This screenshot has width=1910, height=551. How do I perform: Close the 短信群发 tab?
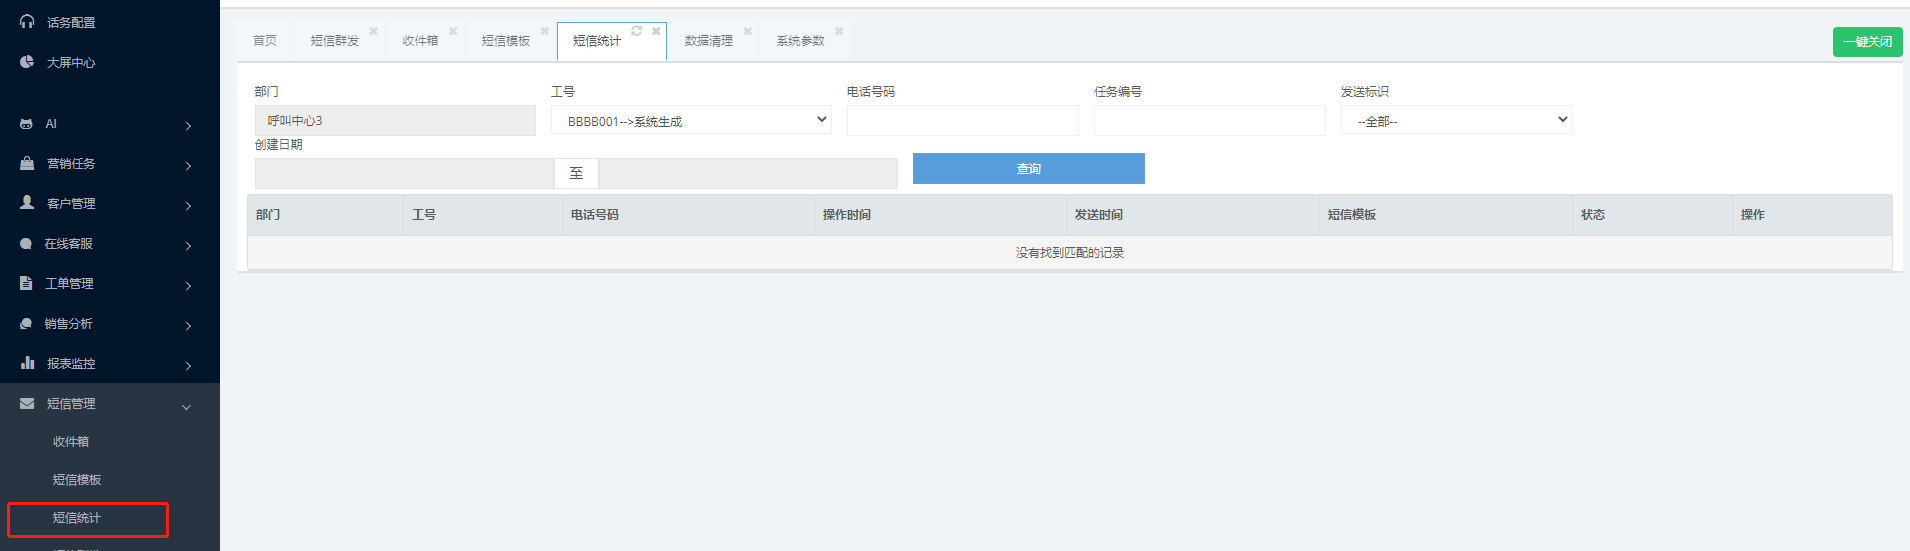(x=374, y=31)
